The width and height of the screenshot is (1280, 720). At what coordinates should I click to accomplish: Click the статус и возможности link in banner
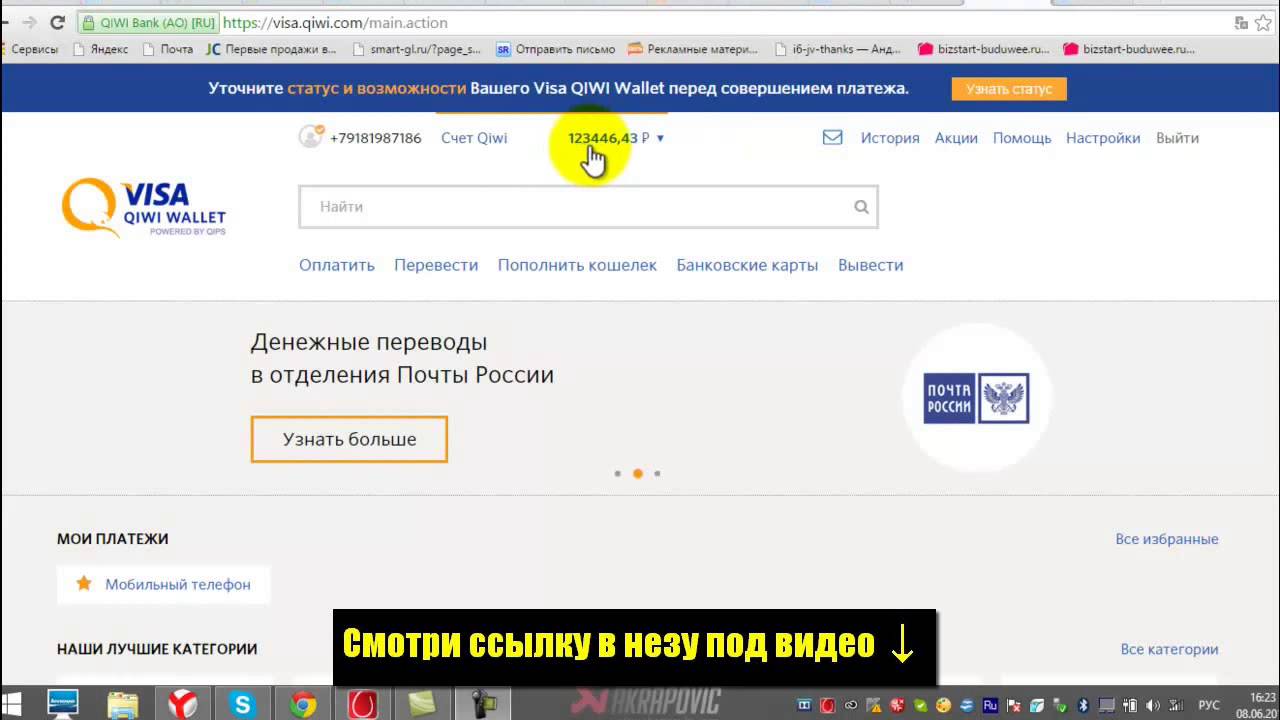click(x=377, y=88)
